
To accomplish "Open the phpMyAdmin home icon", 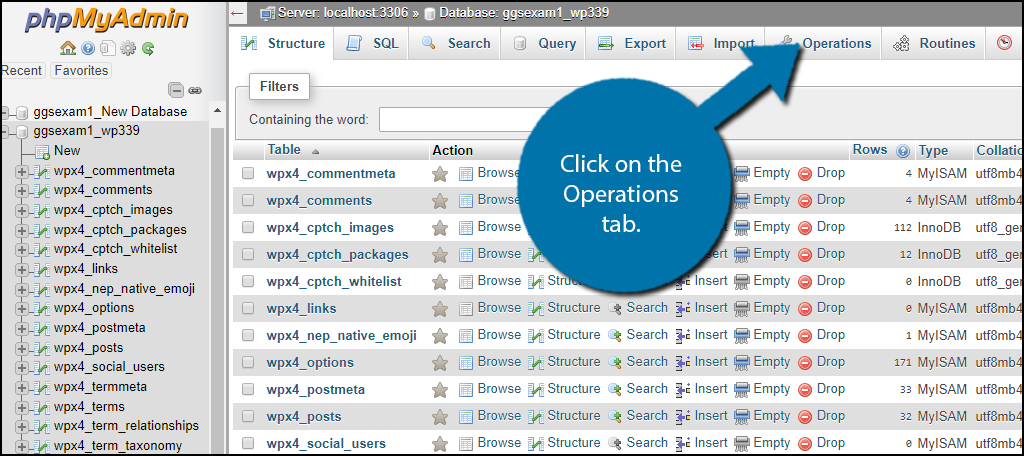I will 67,48.
